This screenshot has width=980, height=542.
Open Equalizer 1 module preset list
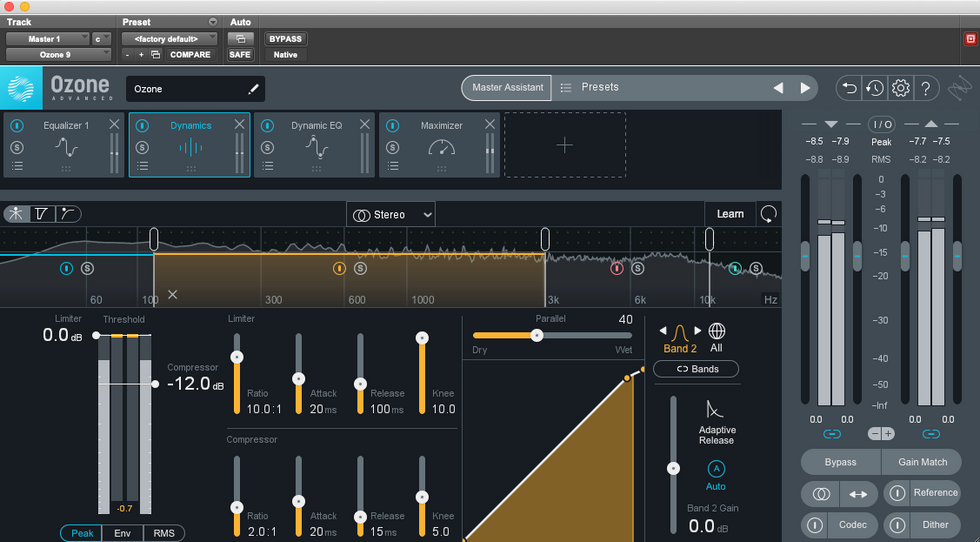[x=18, y=166]
